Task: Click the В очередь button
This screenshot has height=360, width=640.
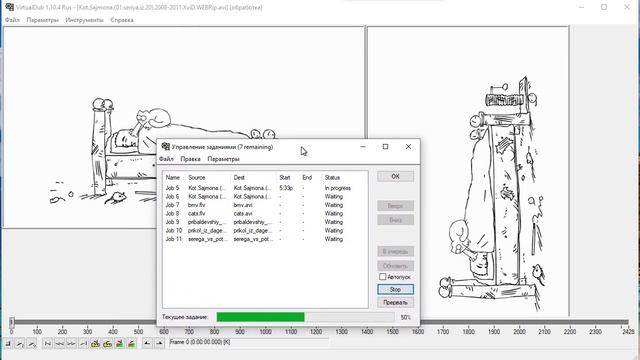Action: click(x=396, y=251)
